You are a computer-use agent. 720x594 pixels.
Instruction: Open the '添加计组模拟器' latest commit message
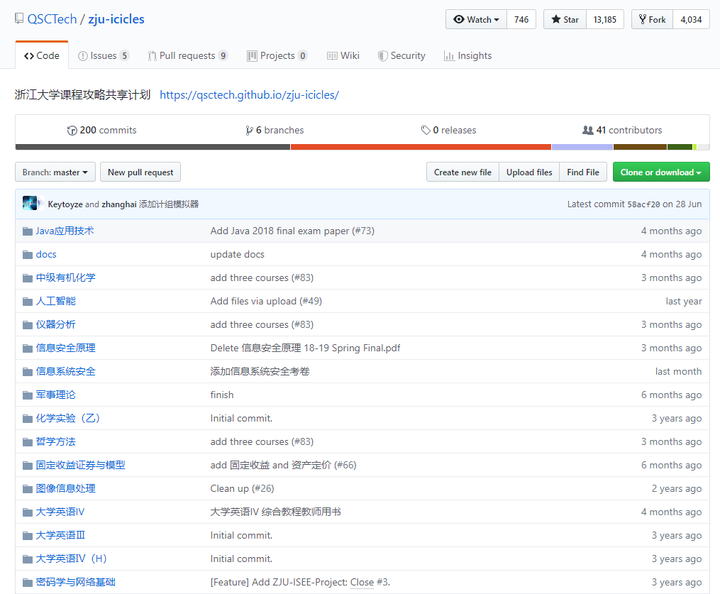click(x=169, y=204)
